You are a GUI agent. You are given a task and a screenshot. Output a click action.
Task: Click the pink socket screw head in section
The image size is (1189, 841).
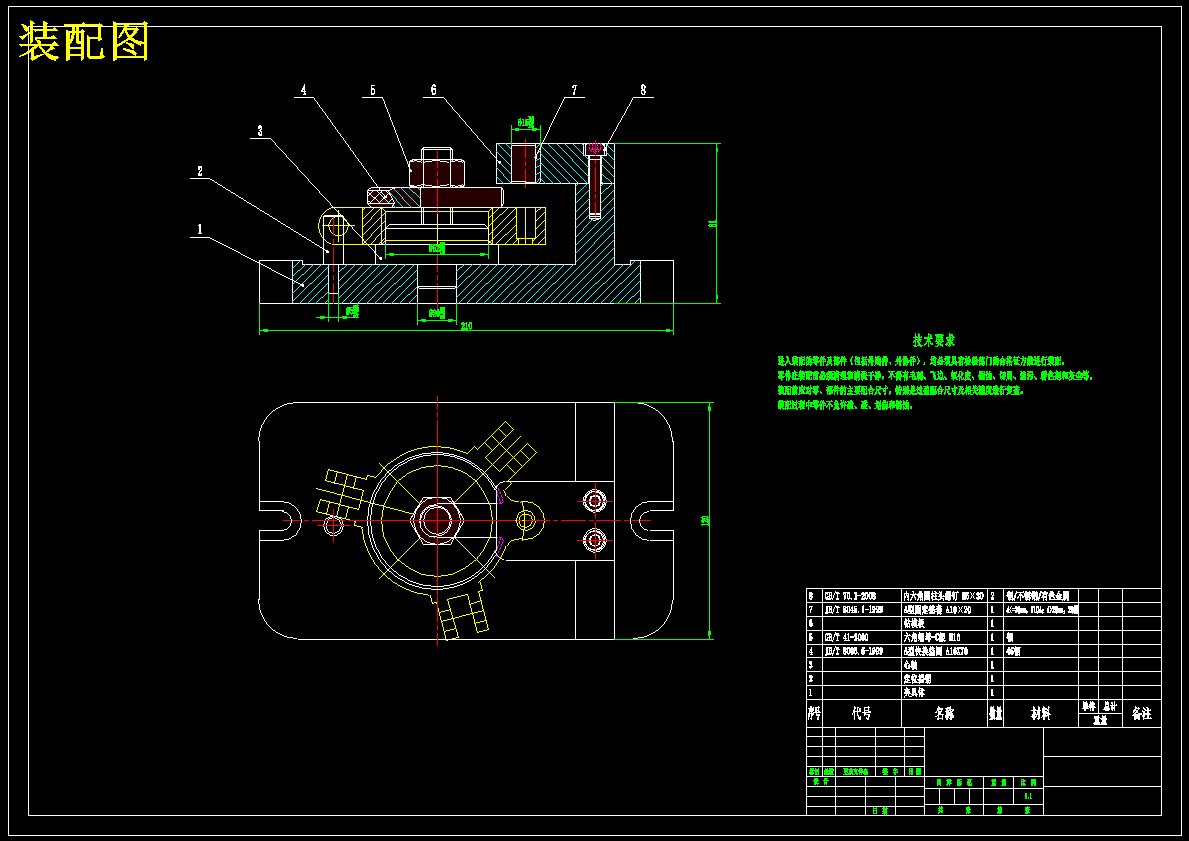point(595,147)
